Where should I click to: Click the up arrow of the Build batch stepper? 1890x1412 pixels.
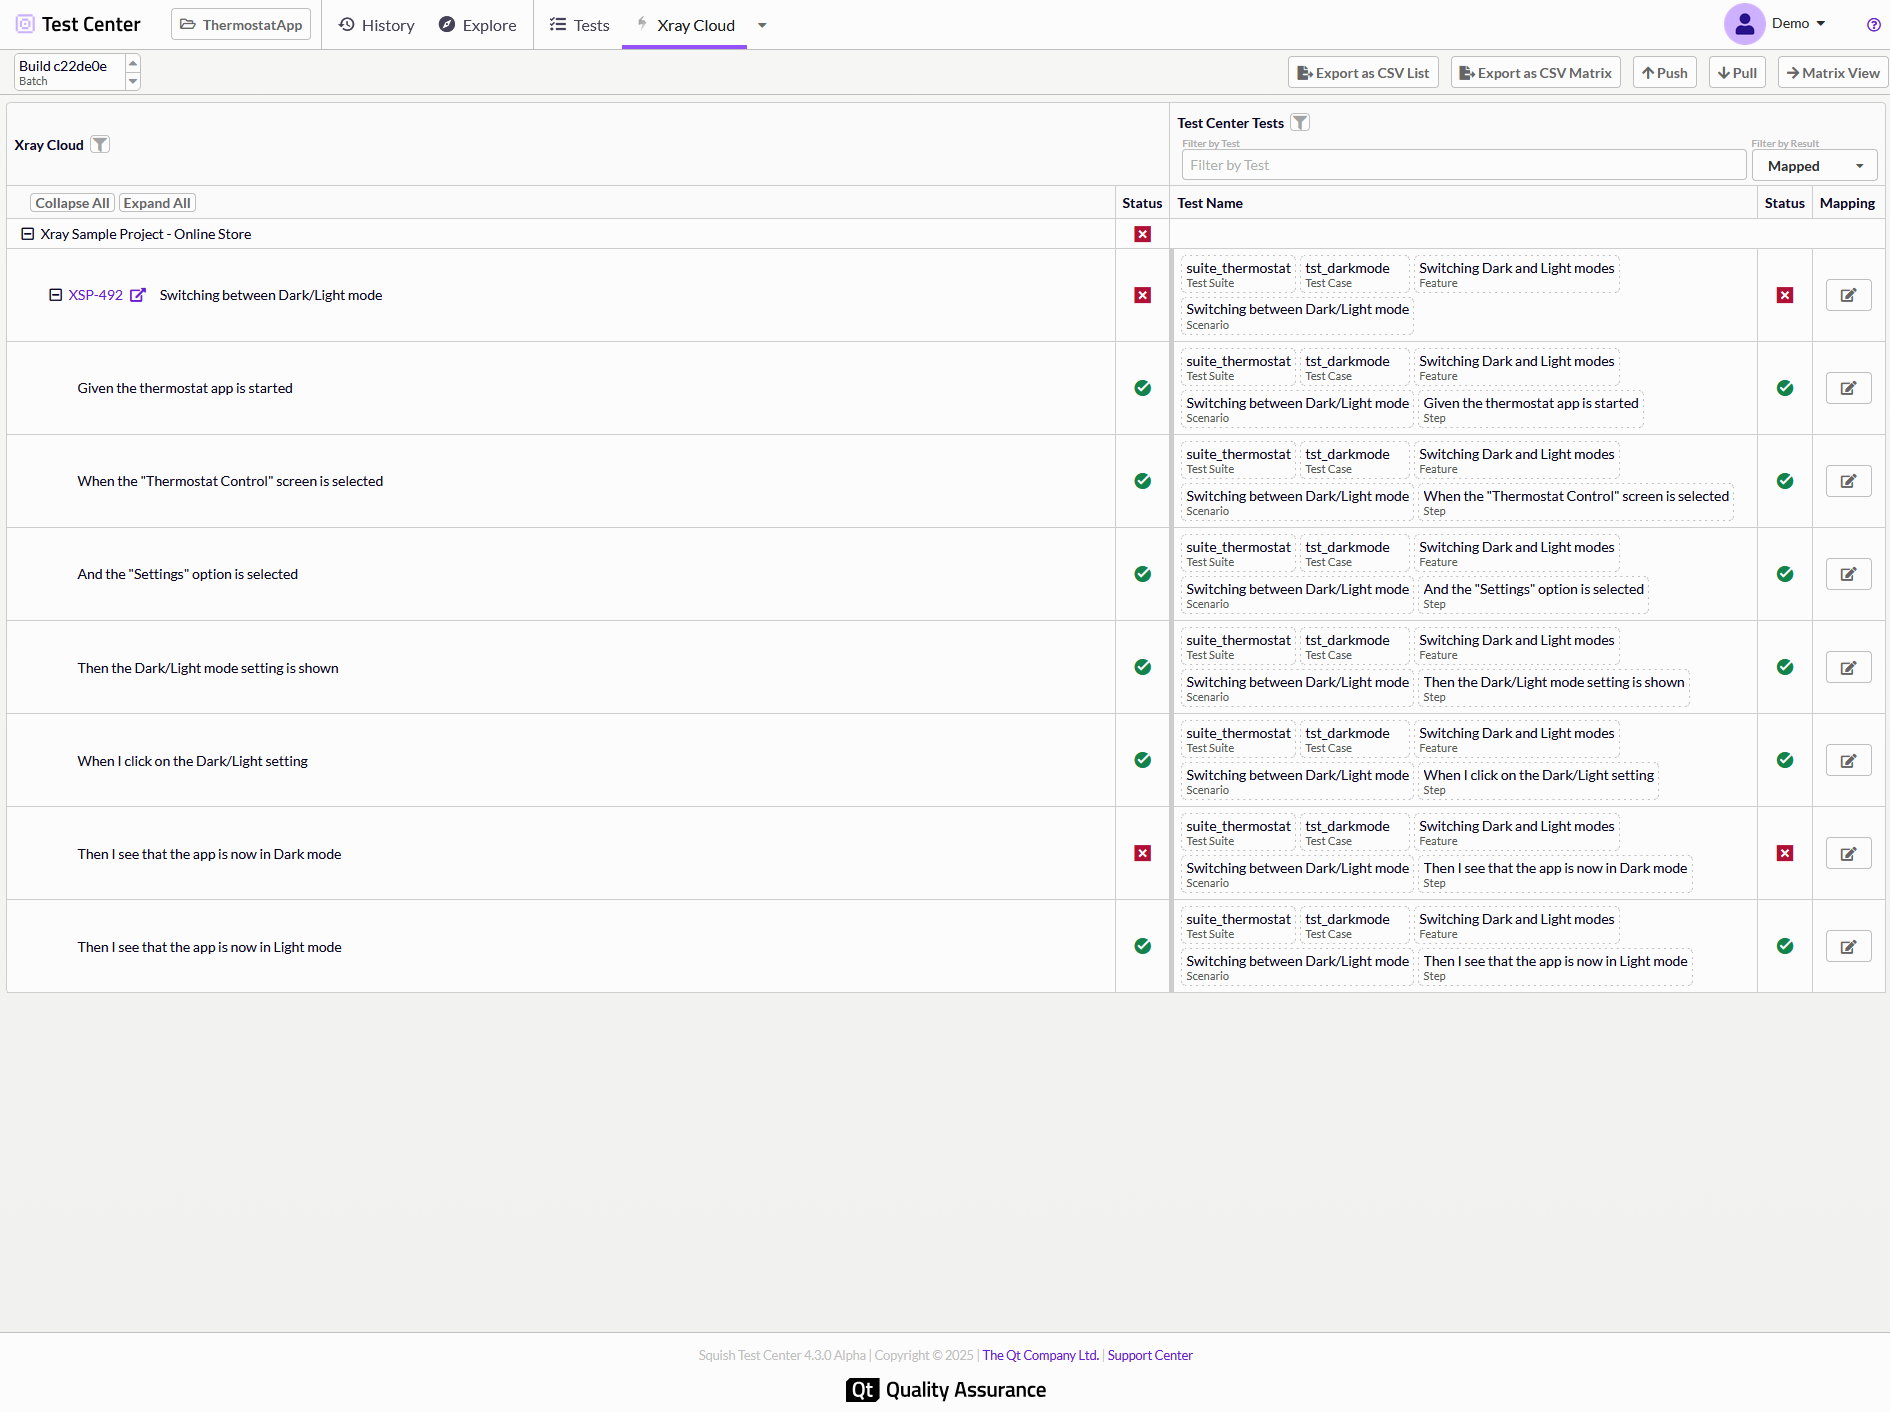pyautogui.click(x=132, y=63)
